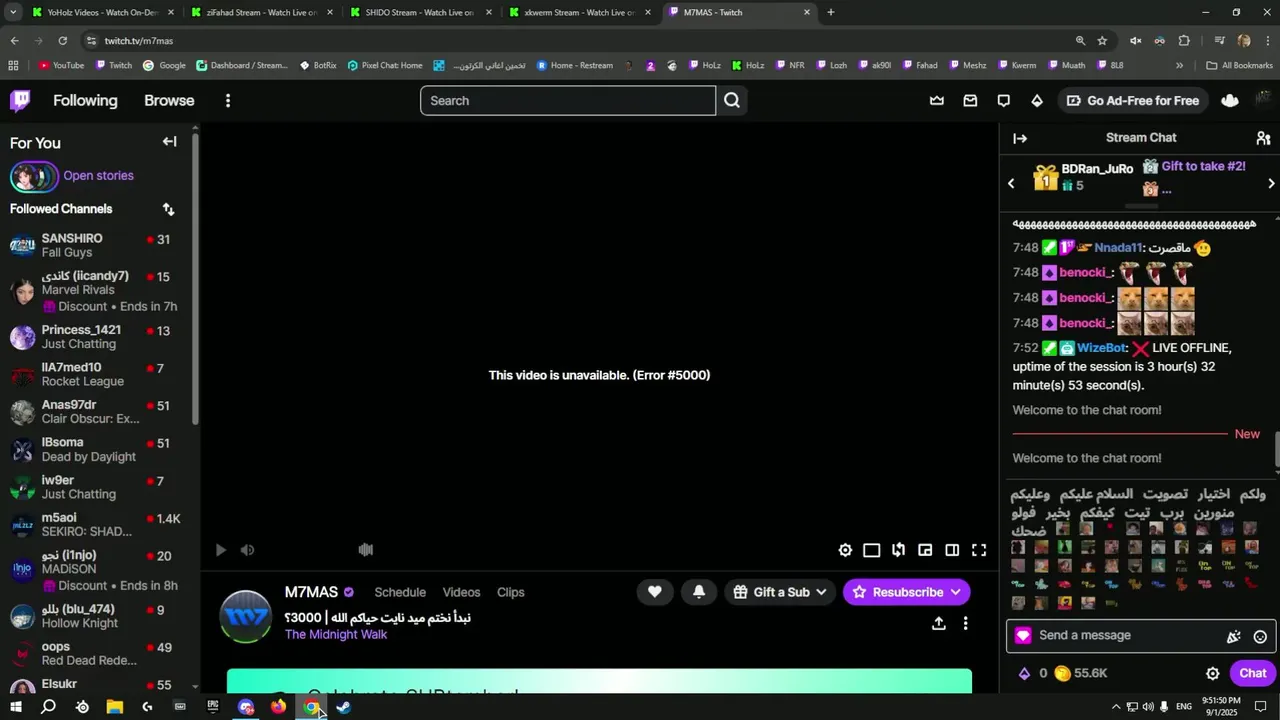Image resolution: width=1280 pixels, height=720 pixels.
Task: Open Twitch home via the logo icon
Action: [20, 100]
